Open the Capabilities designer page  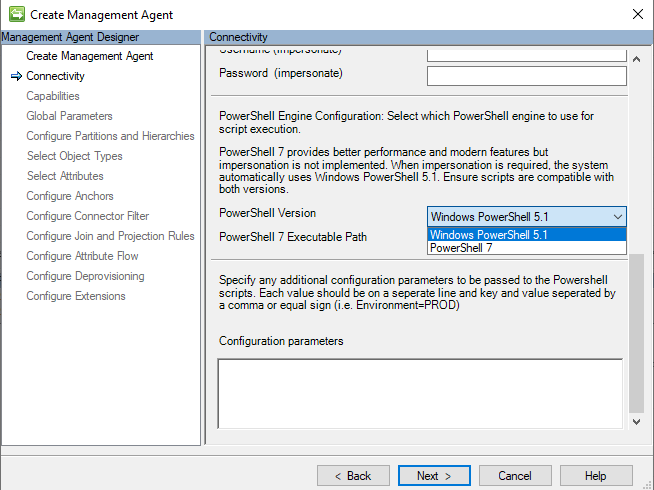(x=53, y=96)
